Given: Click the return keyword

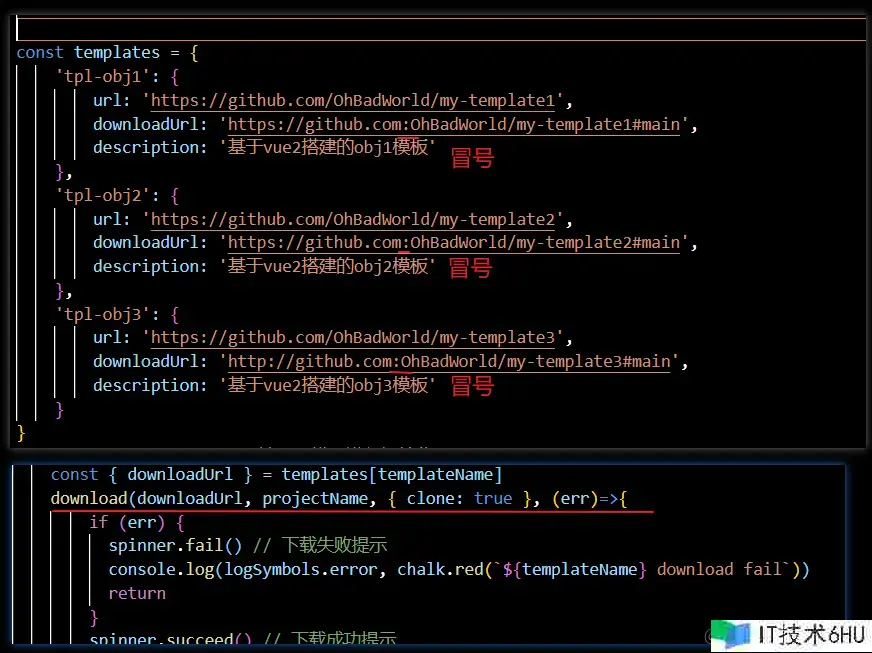Looking at the screenshot, I should tap(137, 593).
